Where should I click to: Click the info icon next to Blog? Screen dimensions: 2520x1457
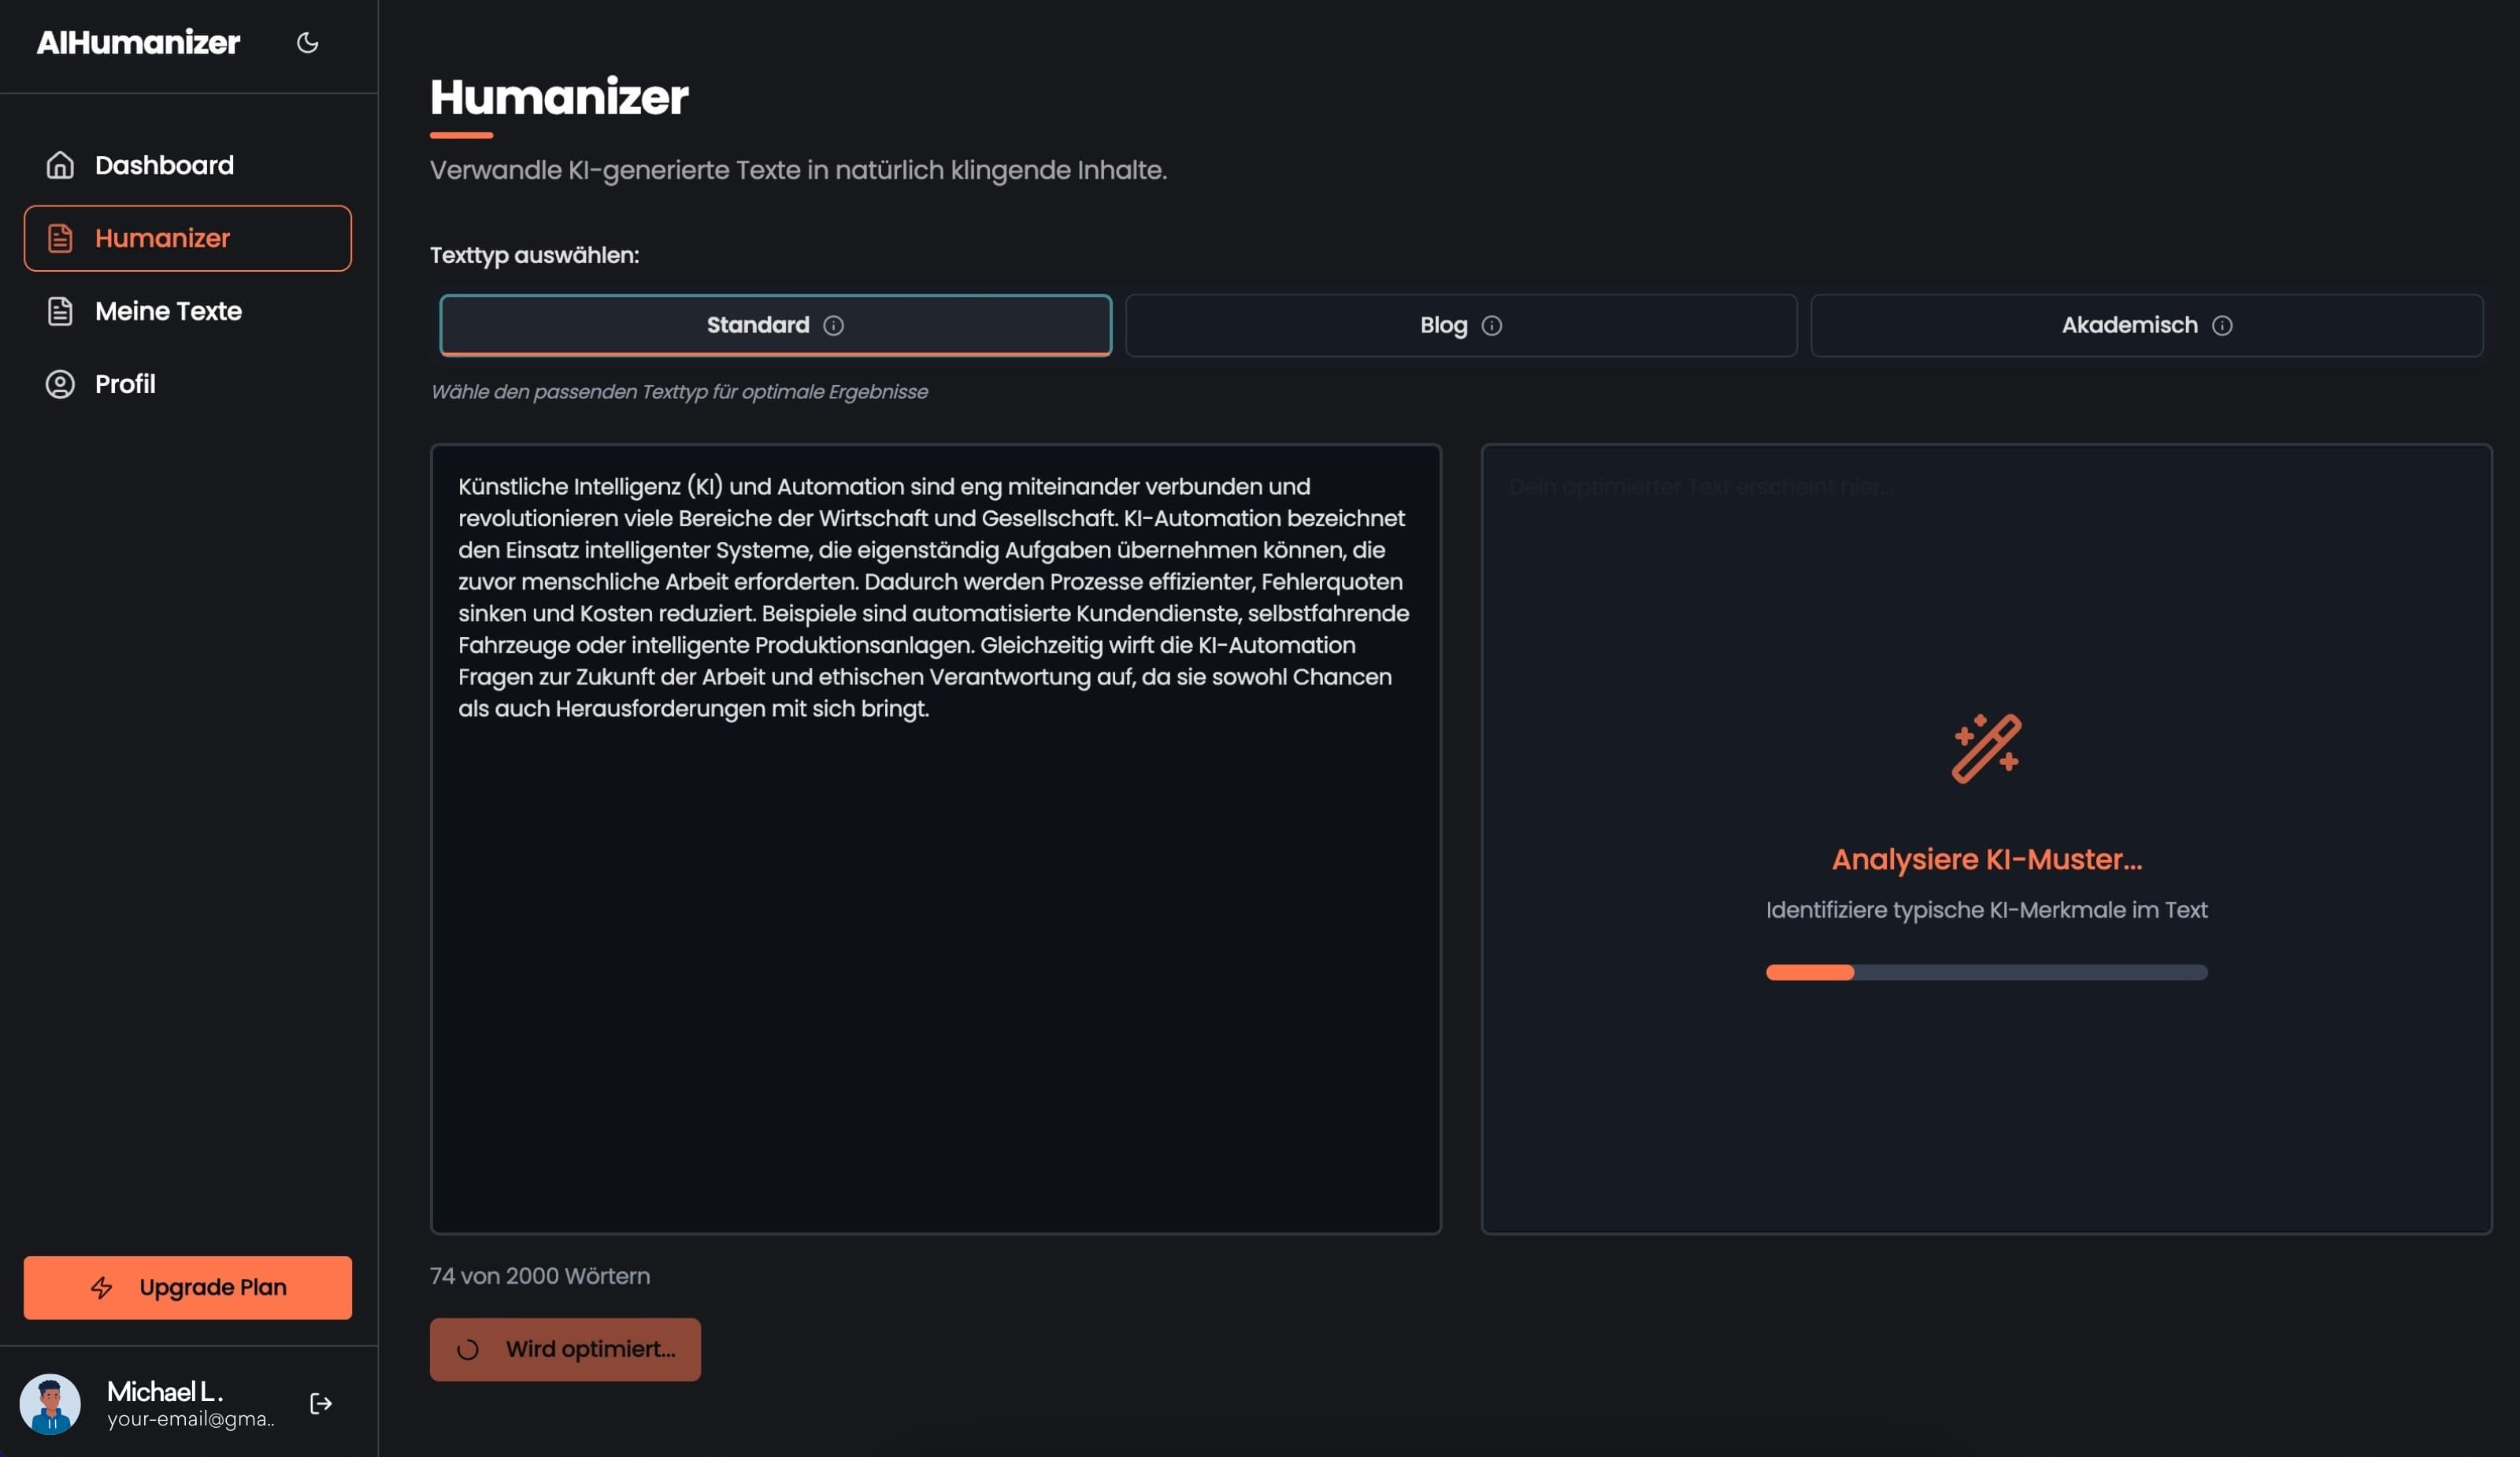pyautogui.click(x=1491, y=326)
